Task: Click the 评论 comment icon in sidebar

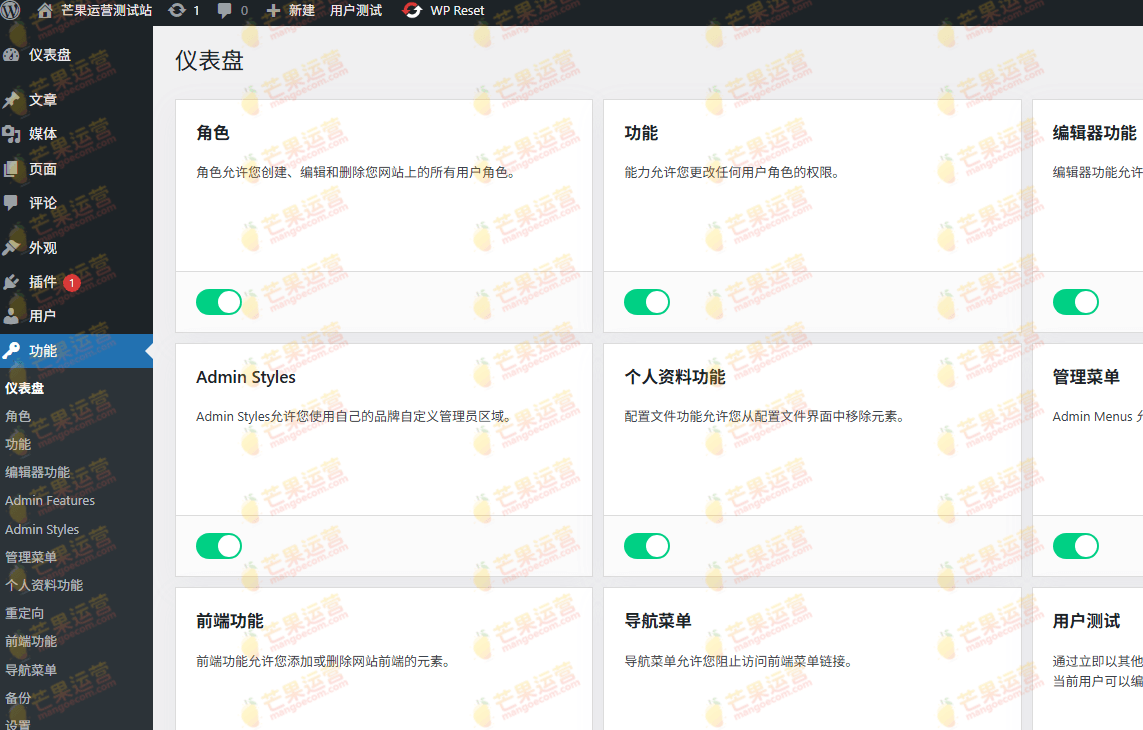Action: (x=12, y=203)
